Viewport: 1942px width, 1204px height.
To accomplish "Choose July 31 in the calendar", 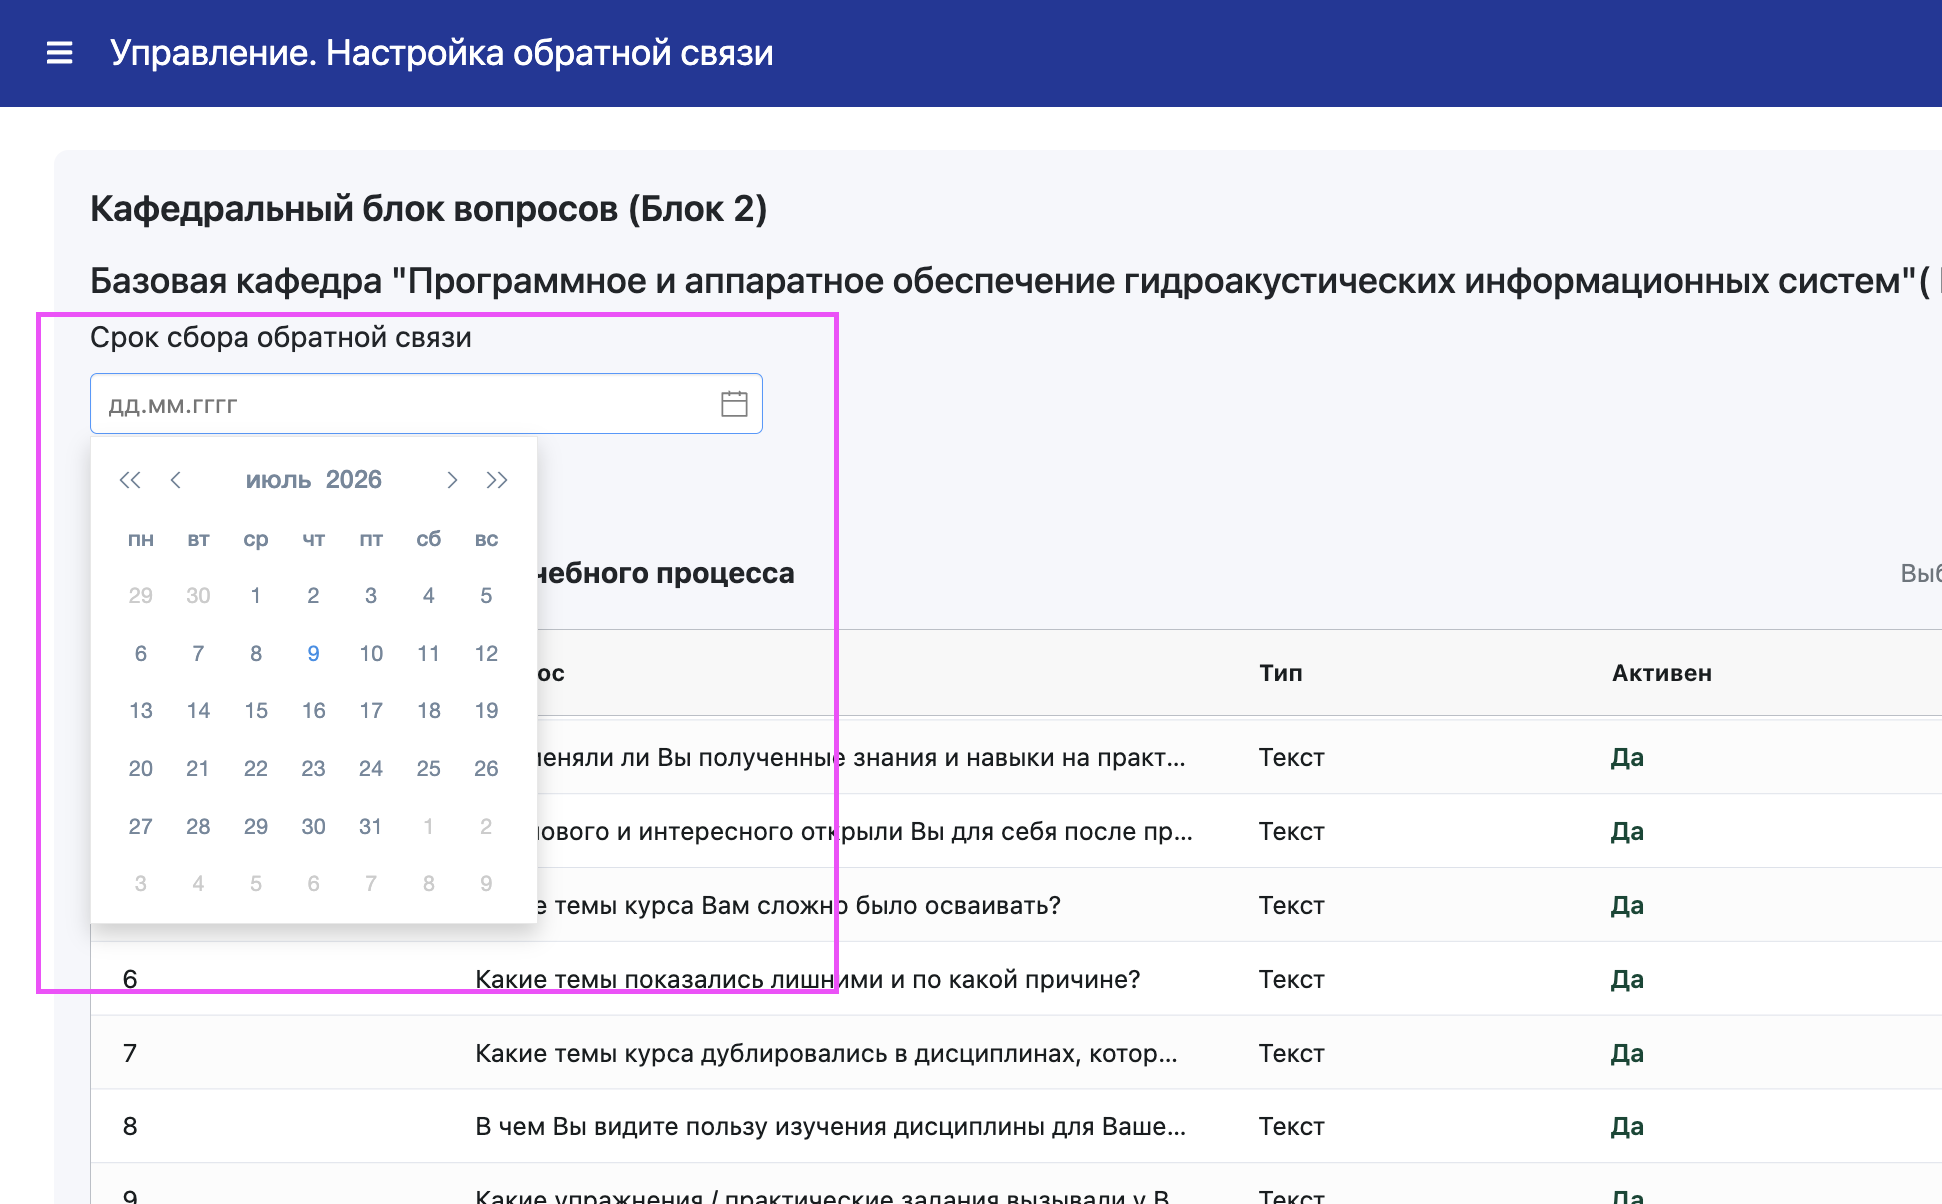I will (x=371, y=827).
